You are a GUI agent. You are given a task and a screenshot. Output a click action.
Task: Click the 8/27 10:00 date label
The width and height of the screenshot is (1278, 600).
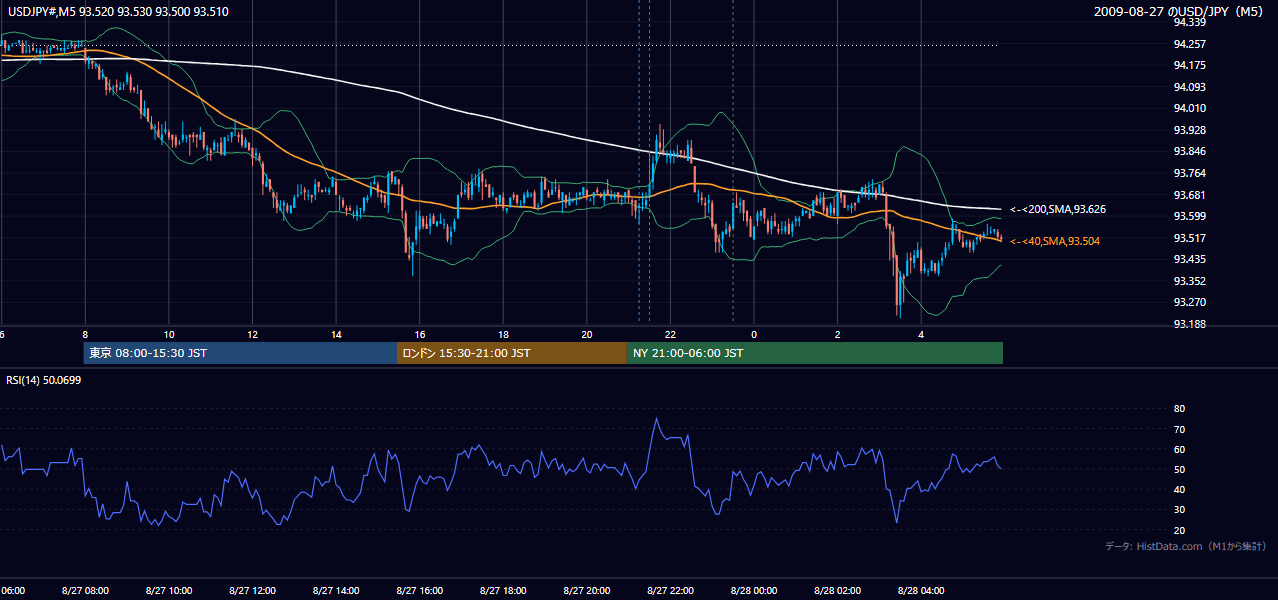pyautogui.click(x=168, y=590)
